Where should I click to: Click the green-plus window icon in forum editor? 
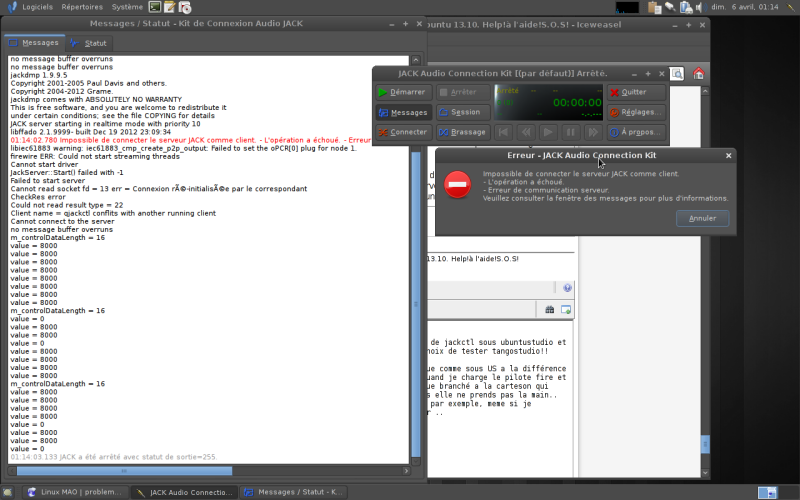[x=566, y=310]
